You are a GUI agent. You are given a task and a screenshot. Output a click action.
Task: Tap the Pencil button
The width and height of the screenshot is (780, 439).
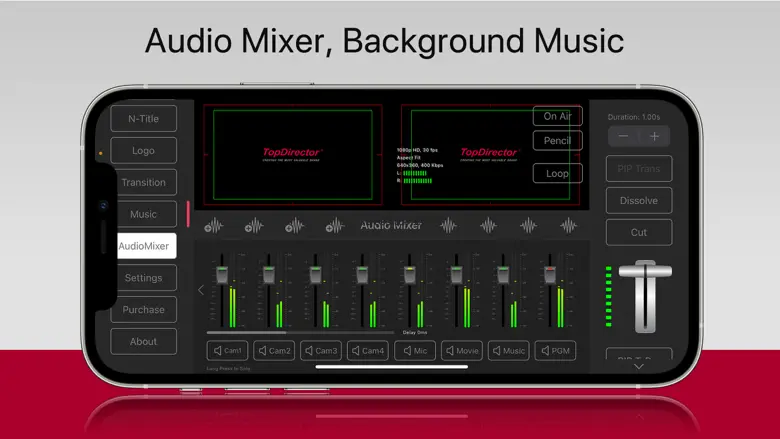click(x=558, y=140)
